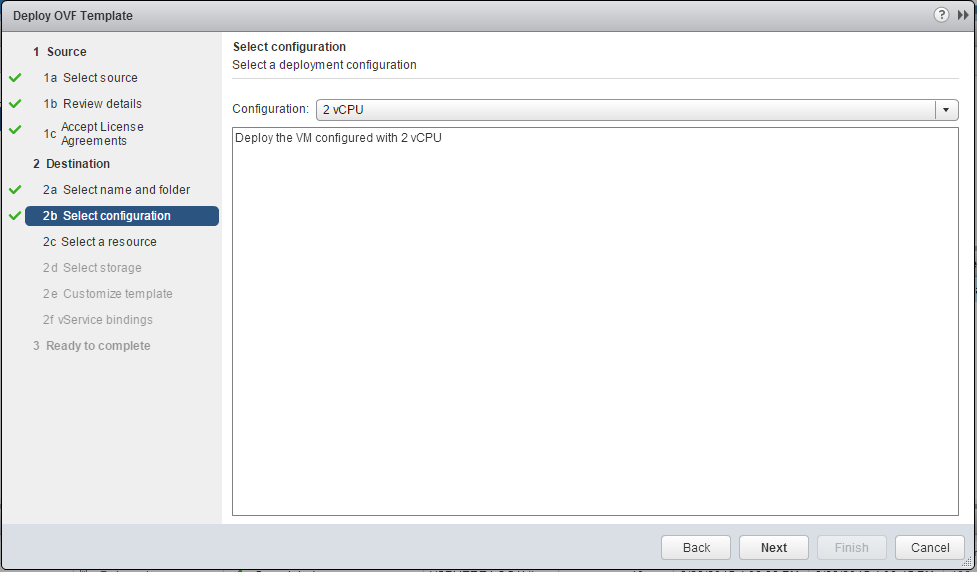Open the Configuration dropdown arrow
The width and height of the screenshot is (977, 572).
946,110
